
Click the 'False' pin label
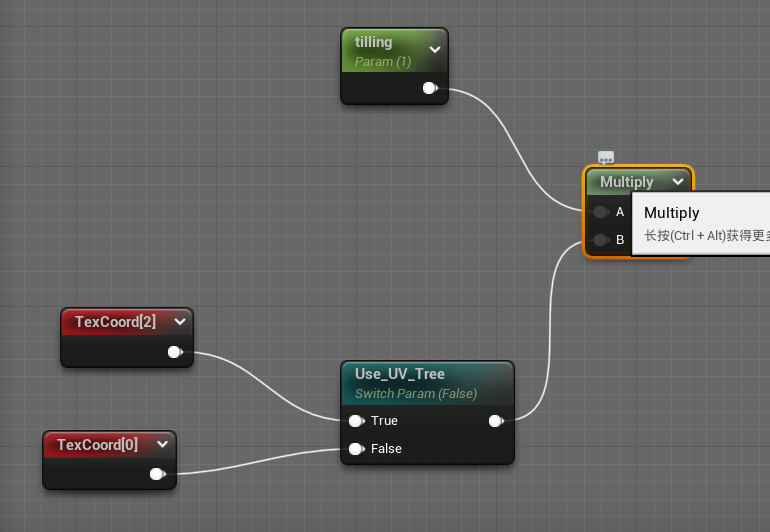coord(386,449)
